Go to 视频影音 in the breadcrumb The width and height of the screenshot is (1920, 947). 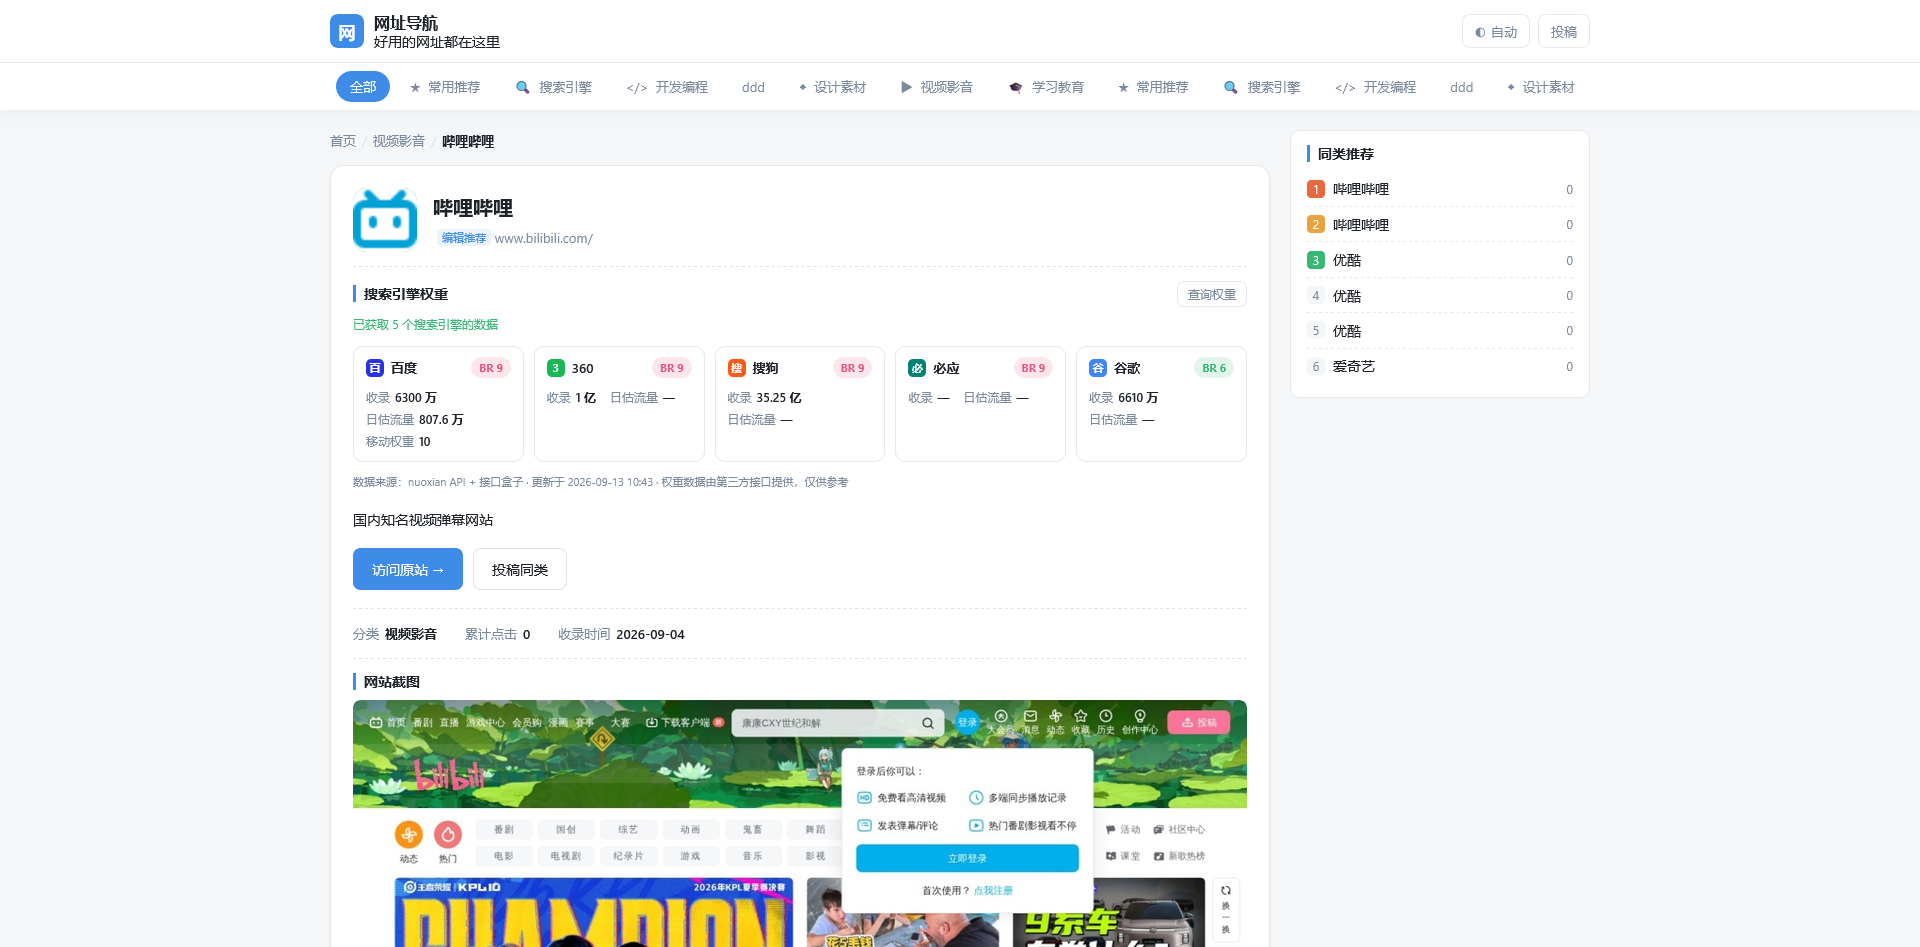coord(399,141)
